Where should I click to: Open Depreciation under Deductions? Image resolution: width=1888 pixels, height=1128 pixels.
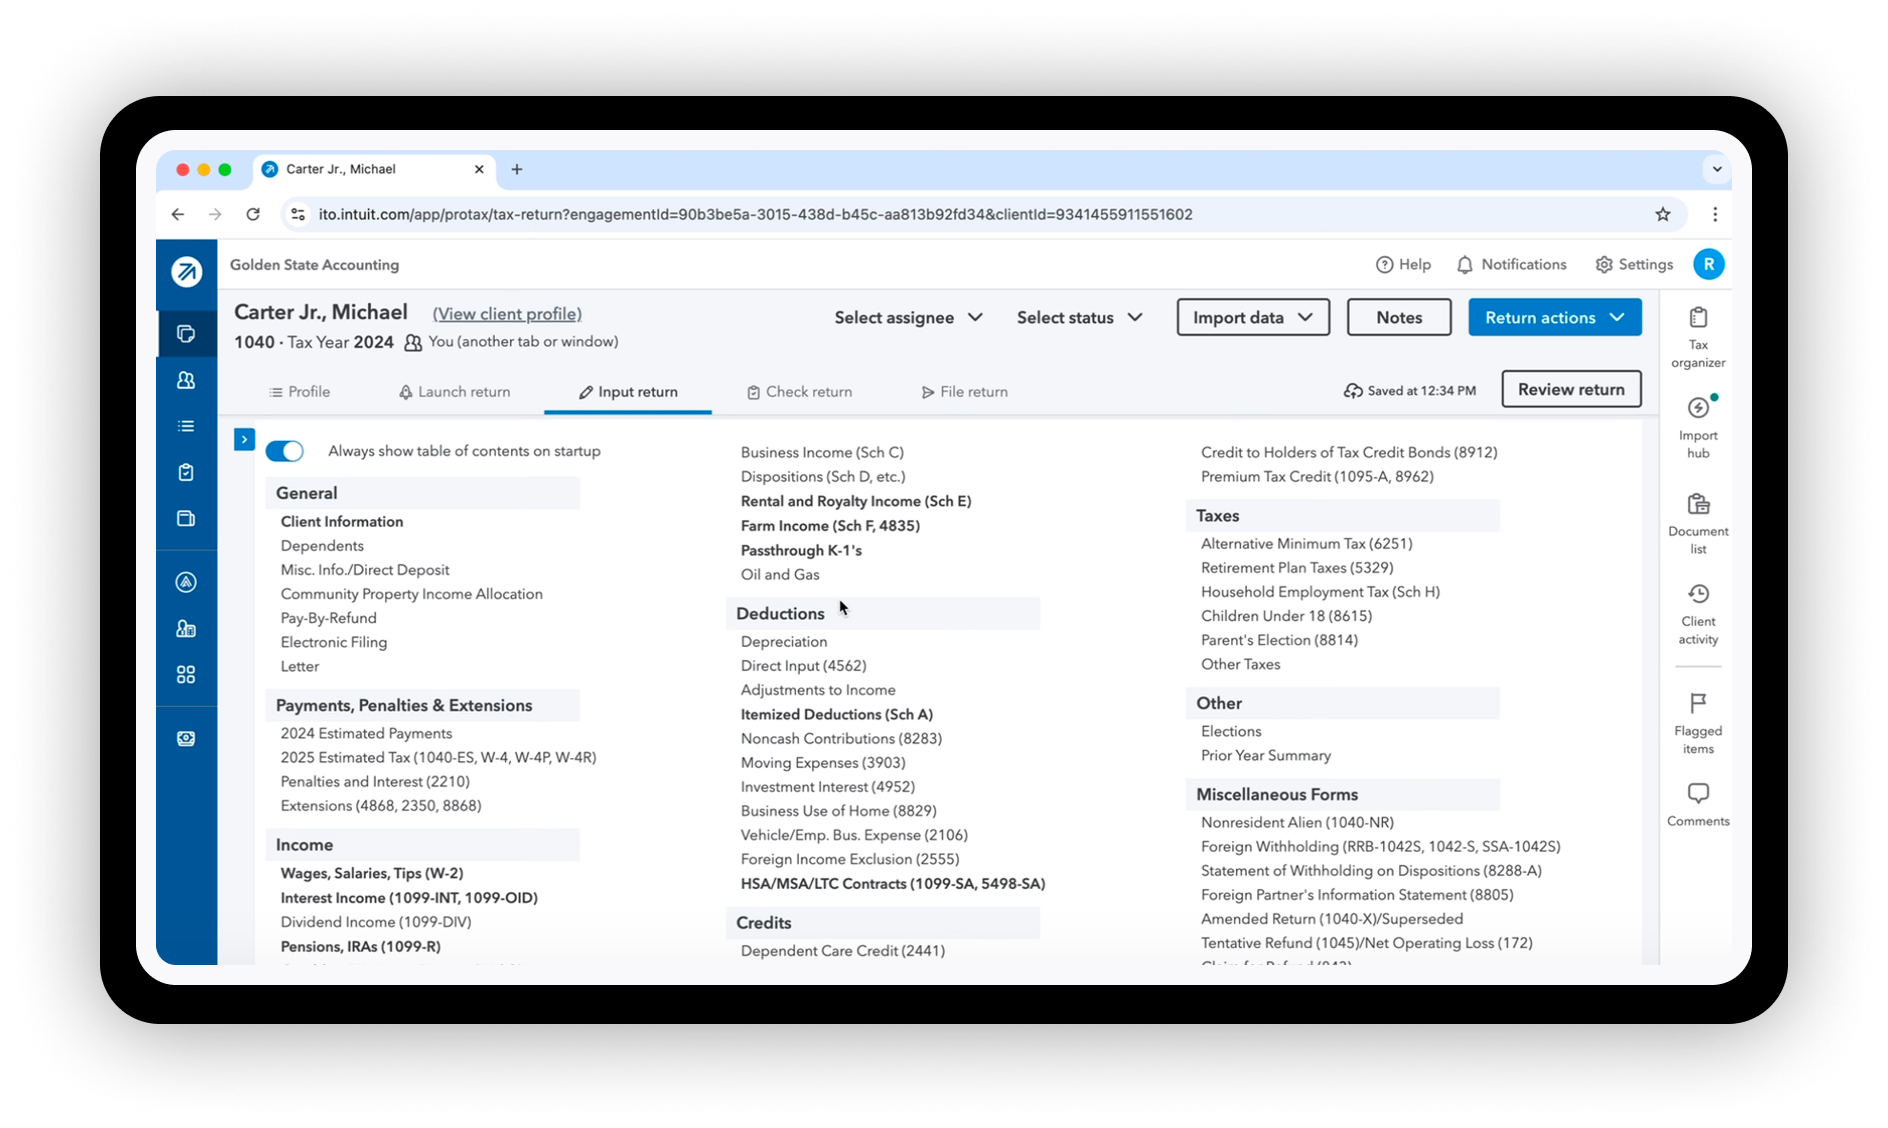[784, 641]
